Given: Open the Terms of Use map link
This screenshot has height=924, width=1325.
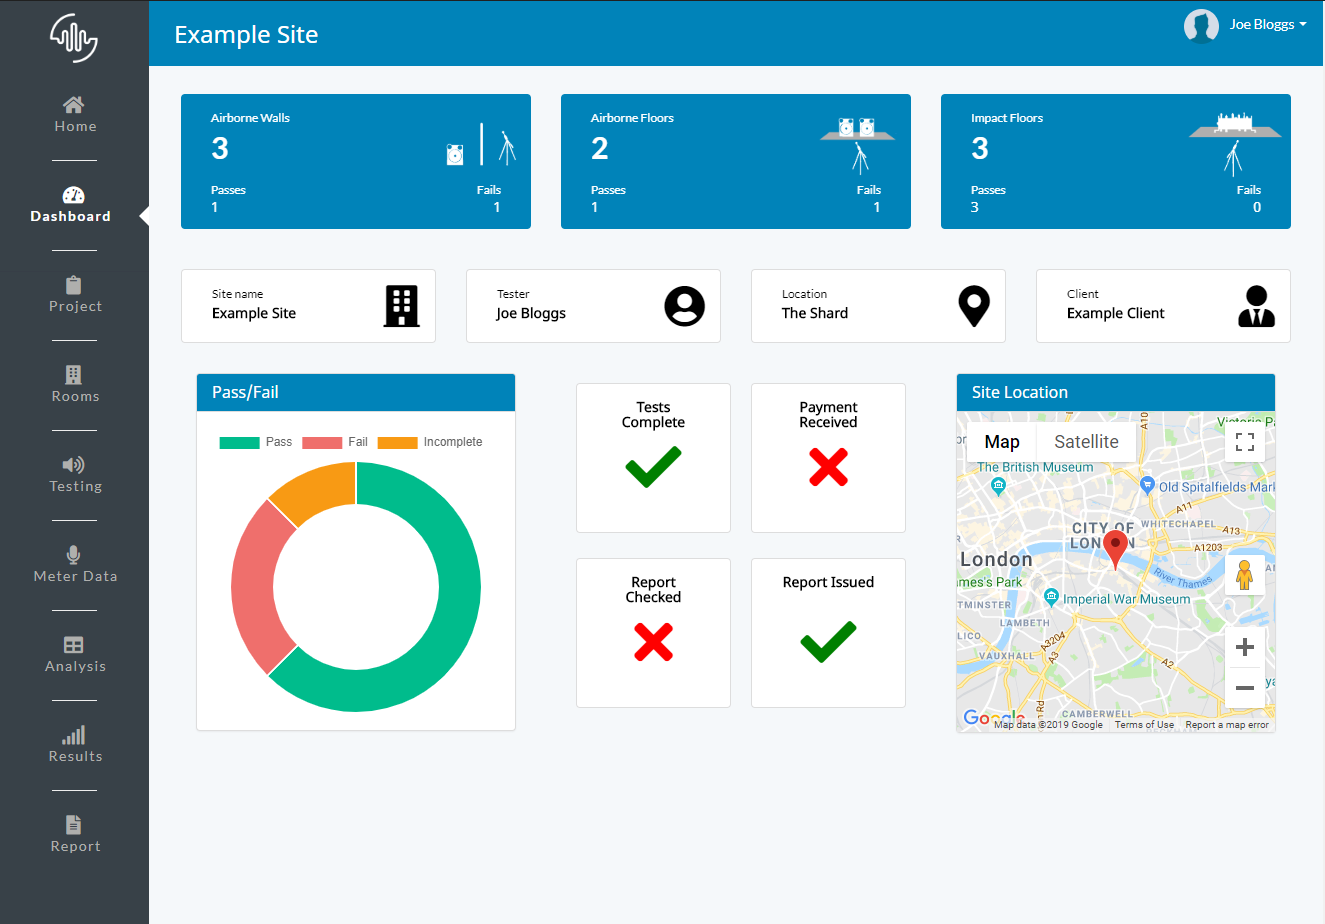Looking at the screenshot, I should click(1144, 725).
